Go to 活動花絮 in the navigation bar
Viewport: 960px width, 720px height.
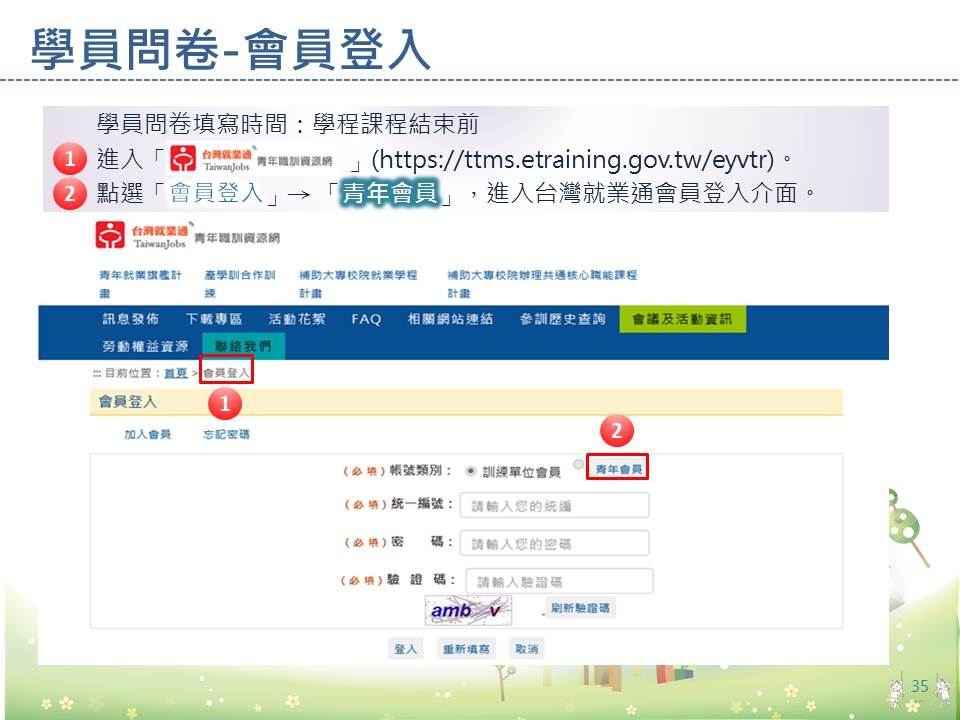[297, 320]
